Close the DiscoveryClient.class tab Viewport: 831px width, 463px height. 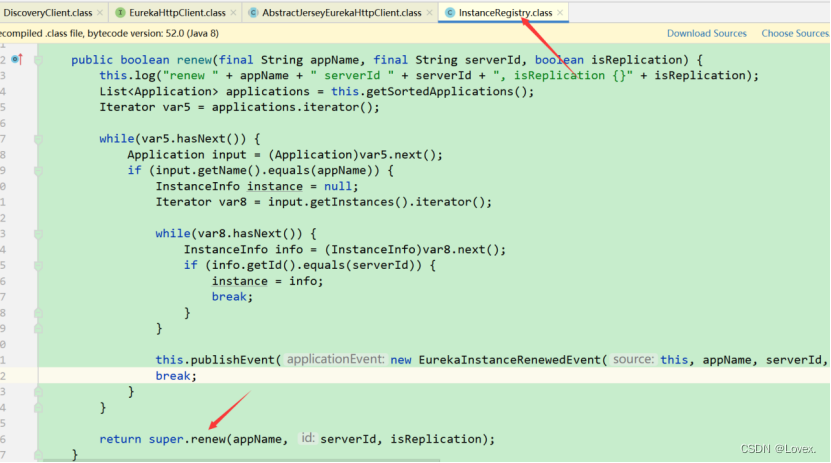click(100, 13)
